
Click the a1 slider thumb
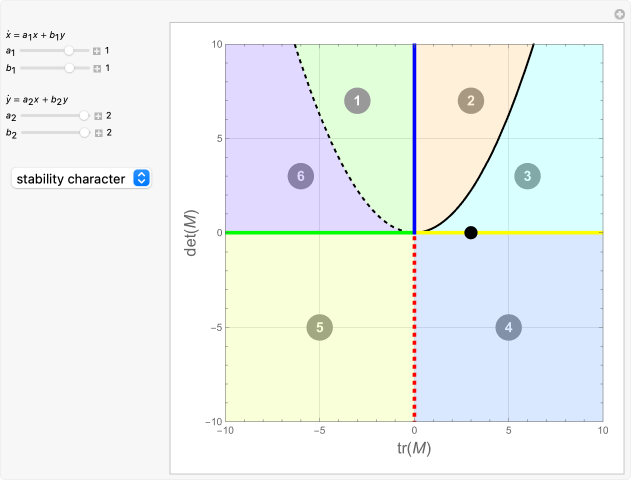coord(69,50)
